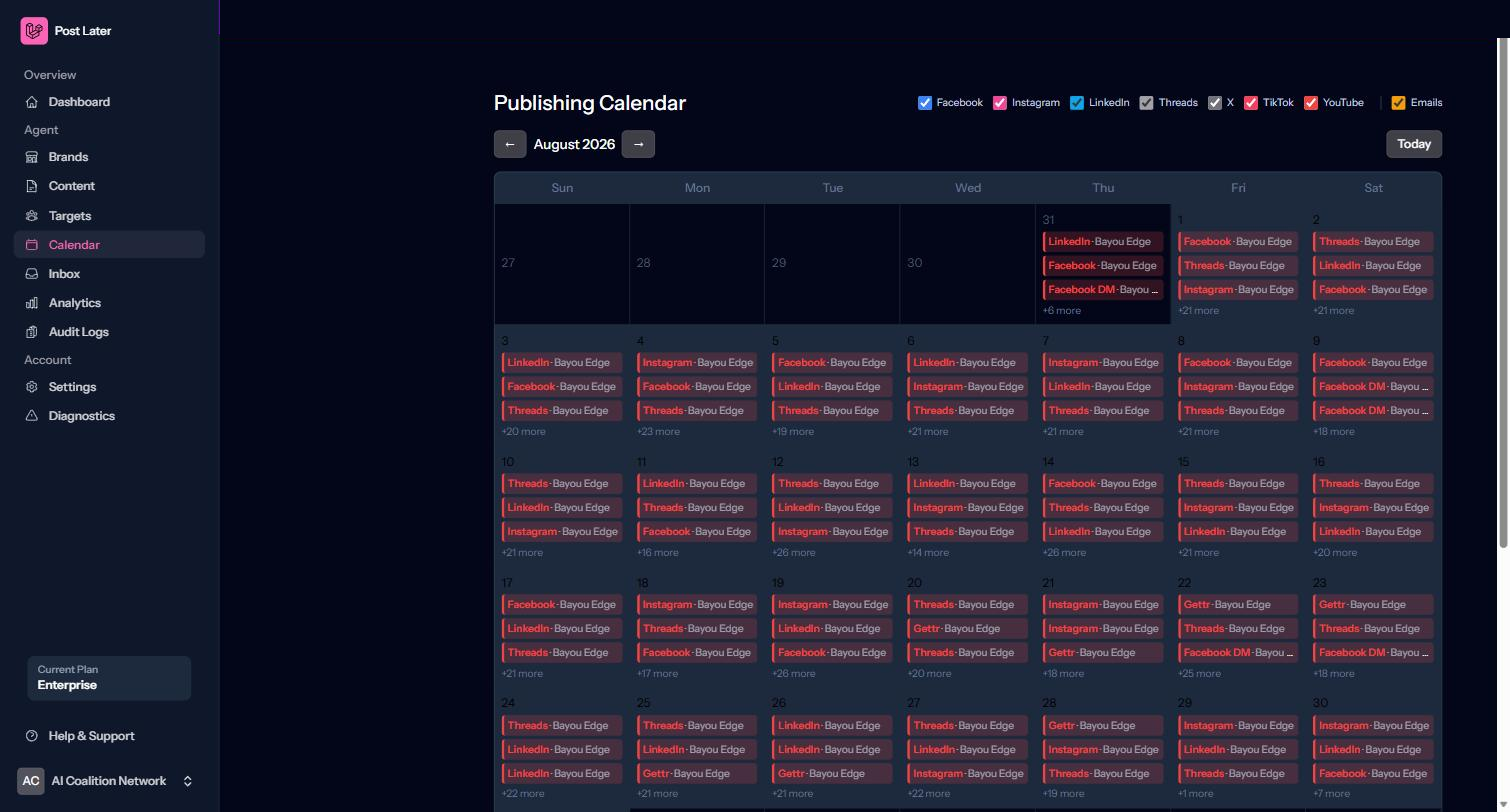The height and width of the screenshot is (812, 1510).
Task: Open LinkedIn Bayou Edge post on July 31
Action: (1103, 242)
